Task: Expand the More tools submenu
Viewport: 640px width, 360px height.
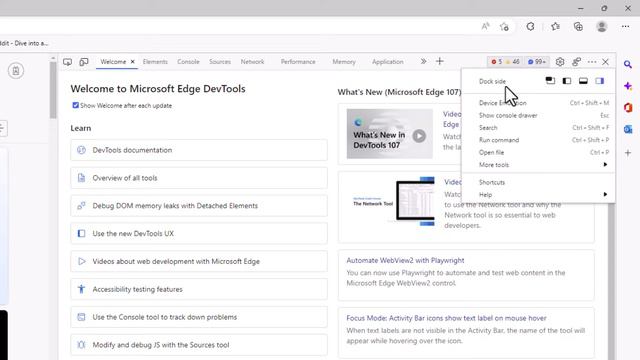Action: (538, 165)
